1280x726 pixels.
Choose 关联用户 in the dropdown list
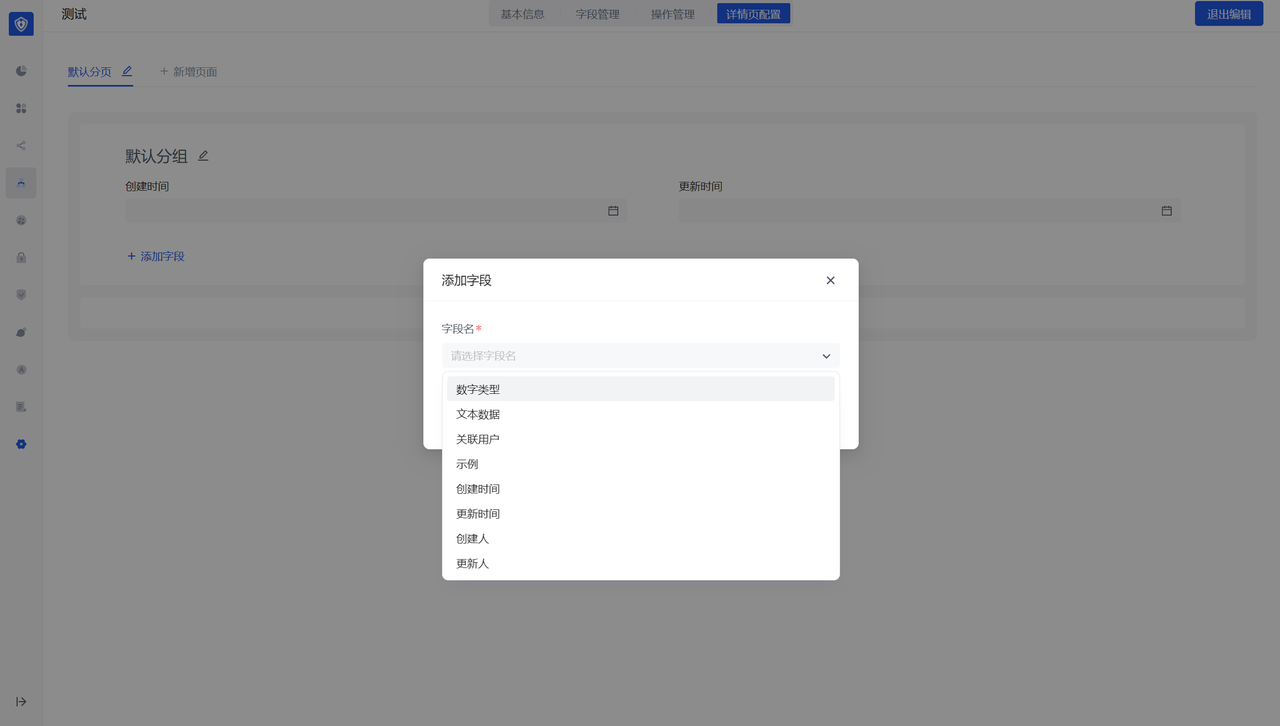[478, 439]
